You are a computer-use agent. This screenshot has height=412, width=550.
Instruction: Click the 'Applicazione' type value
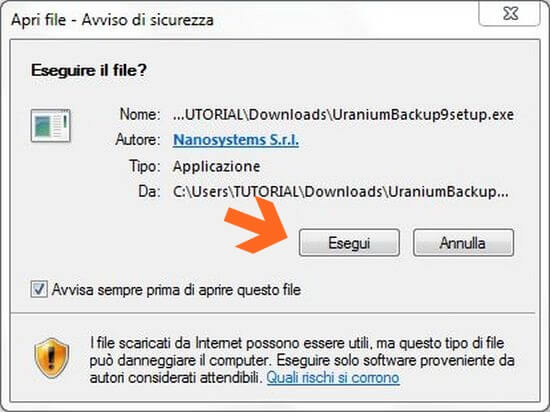[216, 166]
